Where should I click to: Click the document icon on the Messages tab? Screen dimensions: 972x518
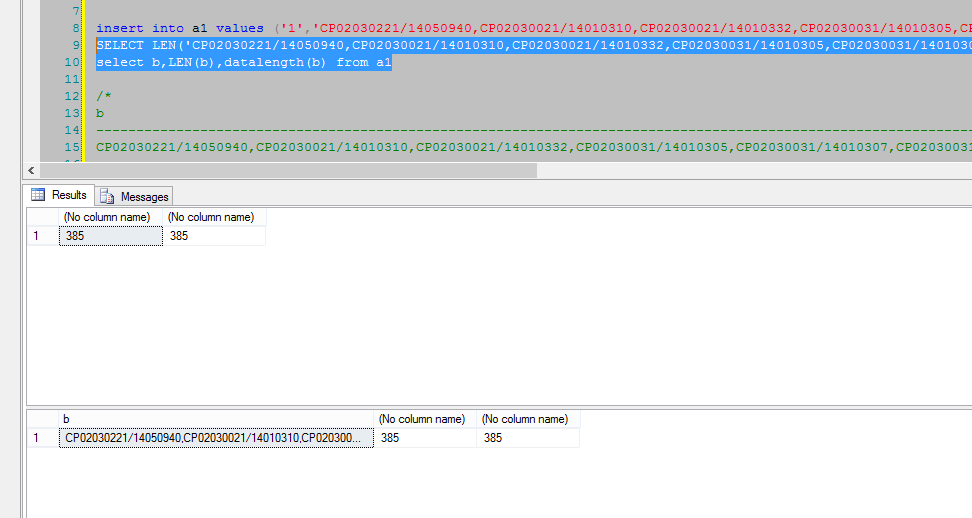[107, 197]
